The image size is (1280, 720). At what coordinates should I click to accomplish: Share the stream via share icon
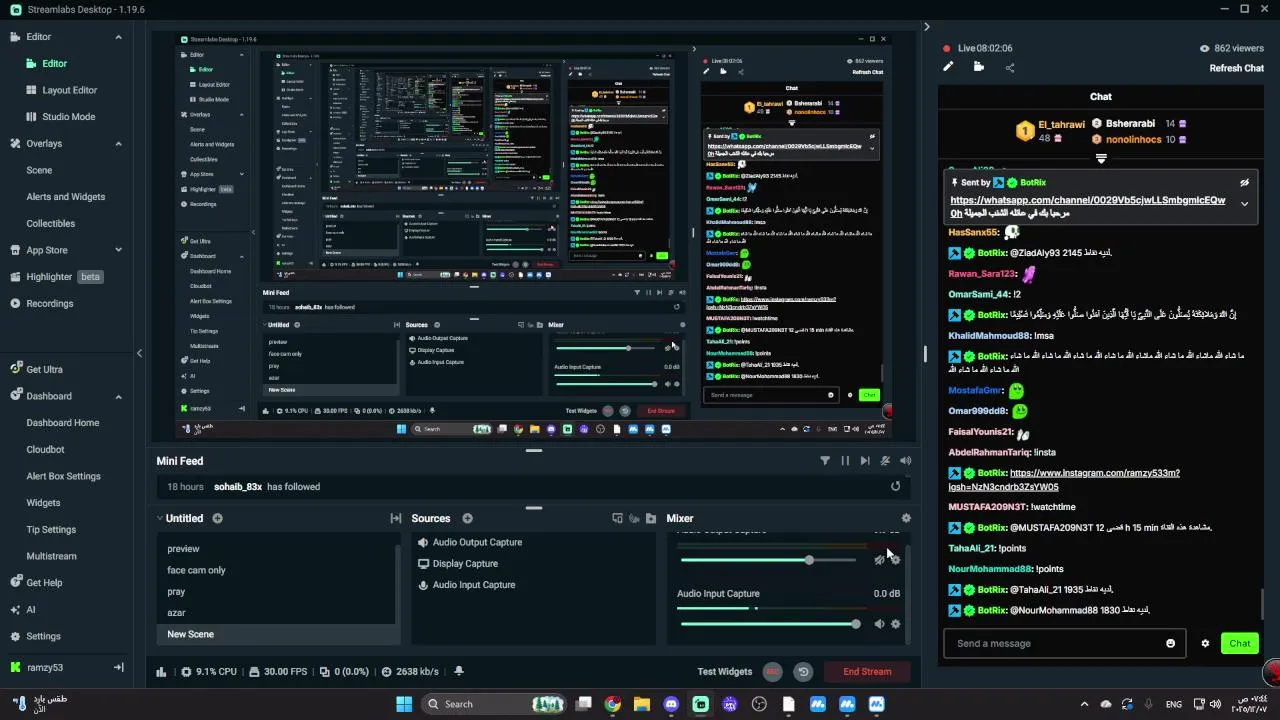coord(1009,68)
